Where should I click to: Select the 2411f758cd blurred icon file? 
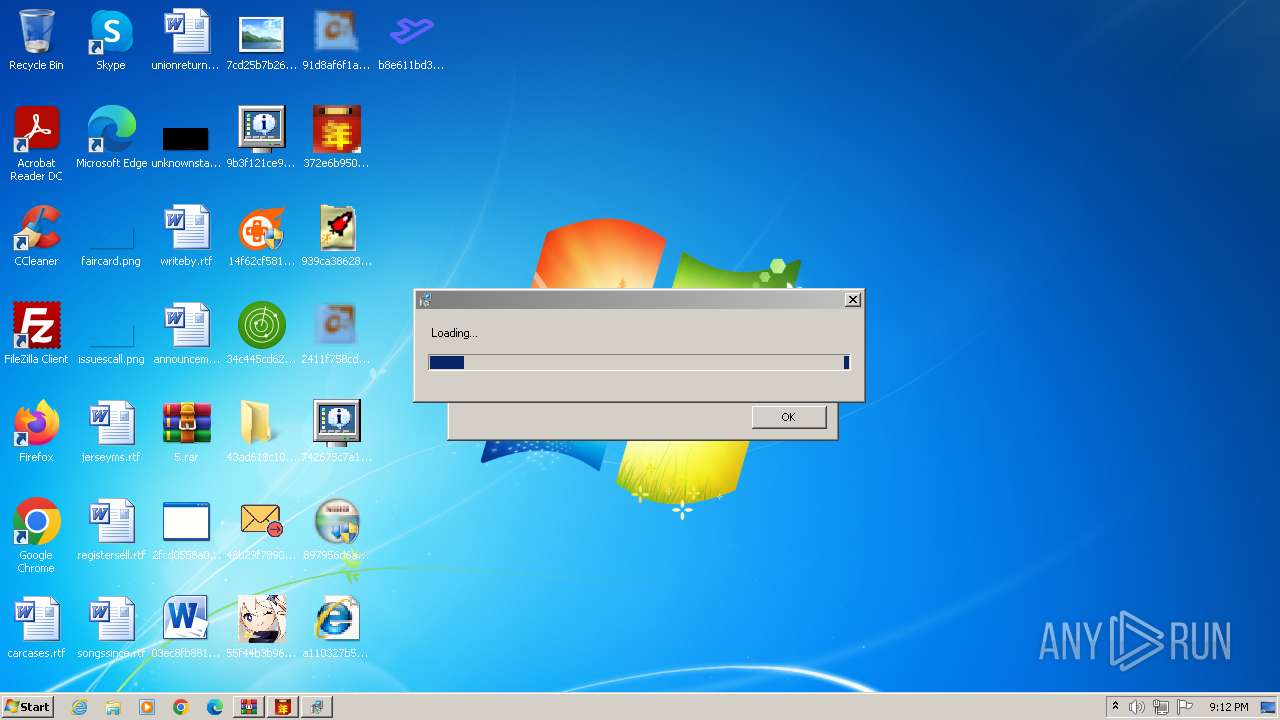pyautogui.click(x=336, y=335)
